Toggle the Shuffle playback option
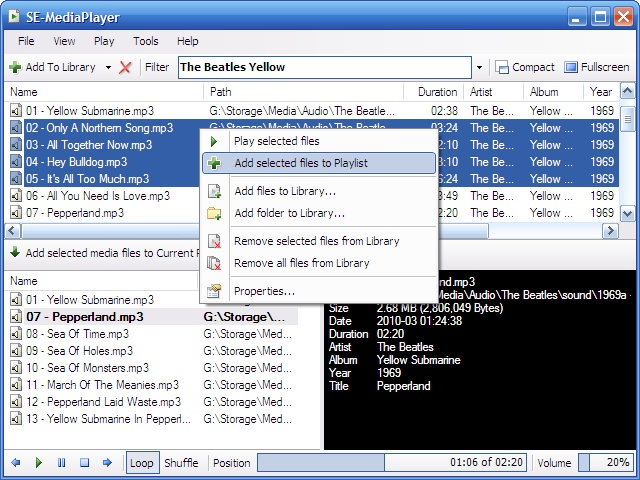 181,463
